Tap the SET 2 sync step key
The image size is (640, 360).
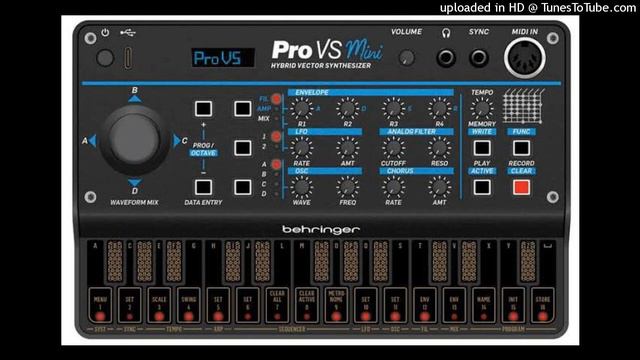(129, 305)
